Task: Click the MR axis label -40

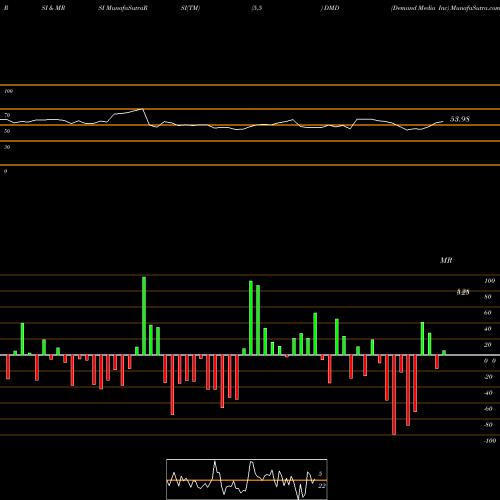Action: coord(488,393)
